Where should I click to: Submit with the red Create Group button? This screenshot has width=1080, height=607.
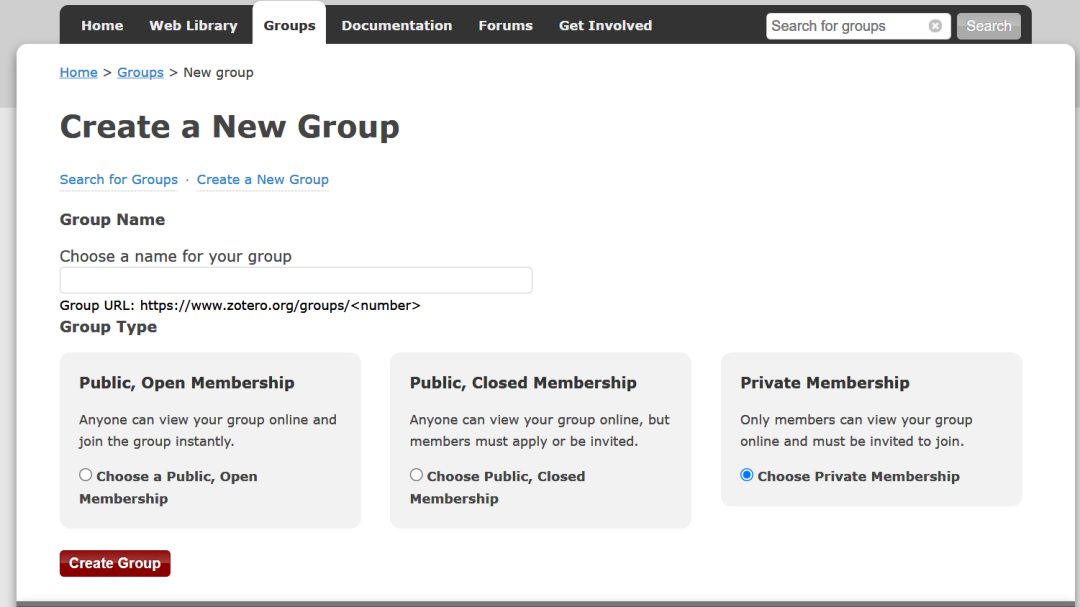coord(115,563)
